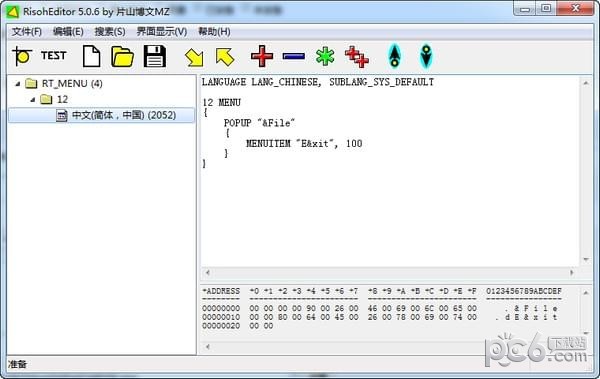Click the green asterisk icon
The image size is (600, 379).
325,57
